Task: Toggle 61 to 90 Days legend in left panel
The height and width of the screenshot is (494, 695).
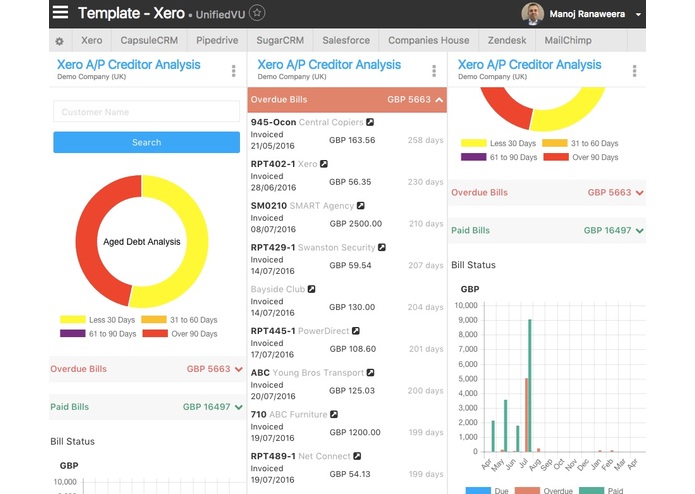Action: pos(98,334)
